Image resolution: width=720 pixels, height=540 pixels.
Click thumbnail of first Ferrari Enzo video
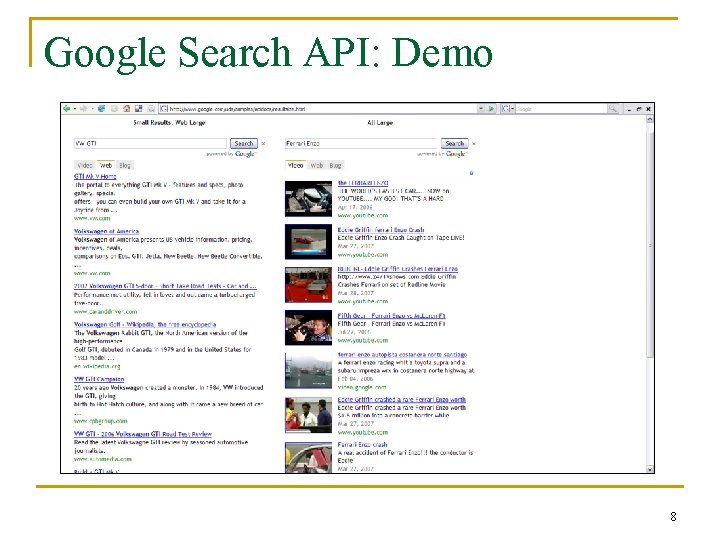(308, 199)
